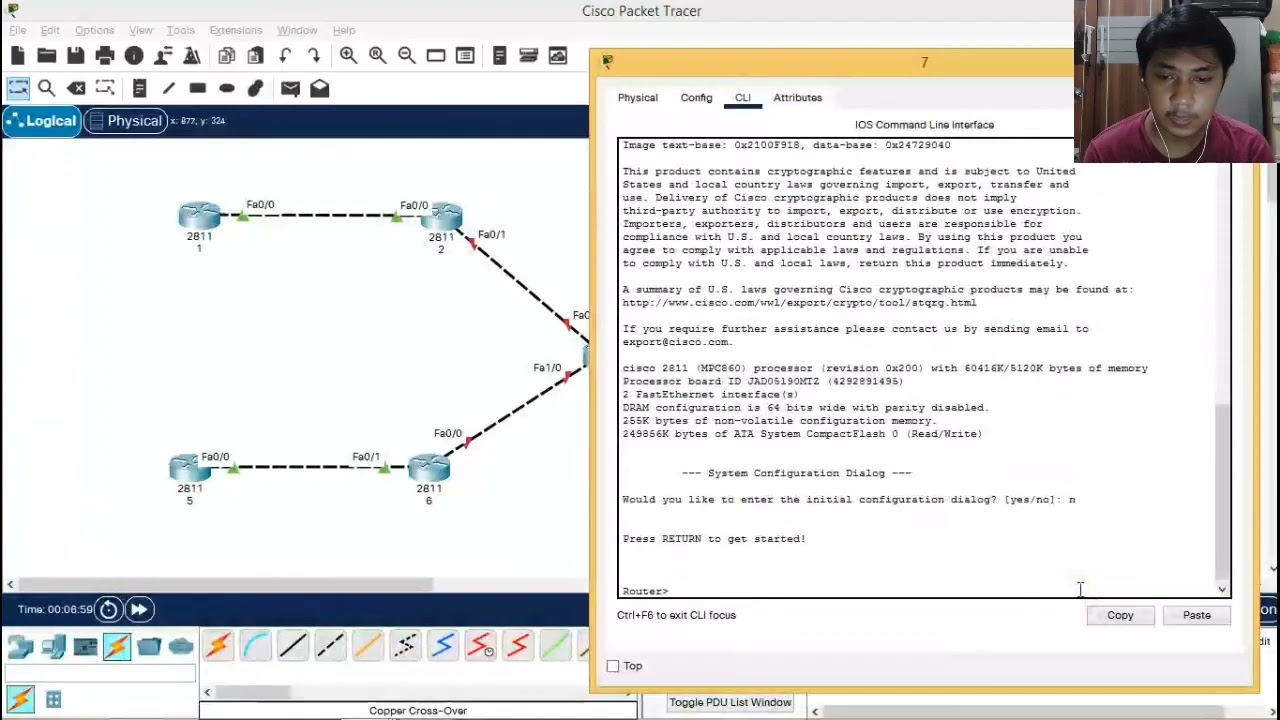Pick the Fiber orange cable
The width and height of the screenshot is (1280, 720).
click(368, 647)
